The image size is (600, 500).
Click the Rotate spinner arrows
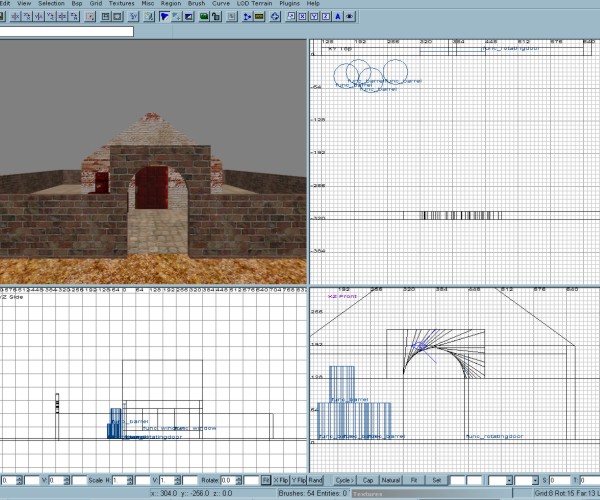238,480
